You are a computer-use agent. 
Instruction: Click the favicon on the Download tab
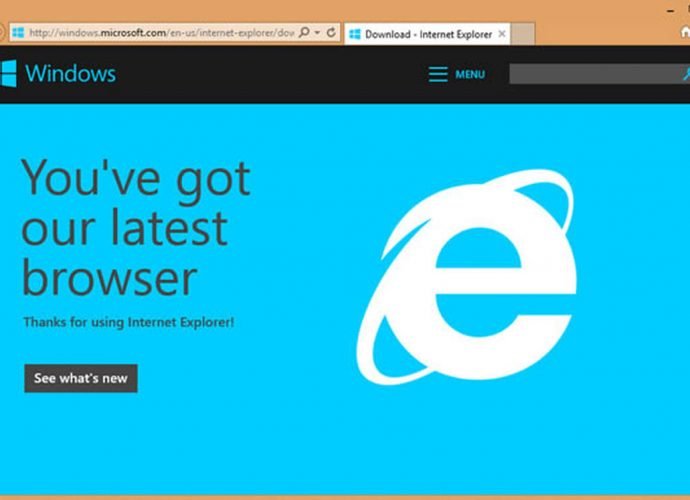[355, 34]
